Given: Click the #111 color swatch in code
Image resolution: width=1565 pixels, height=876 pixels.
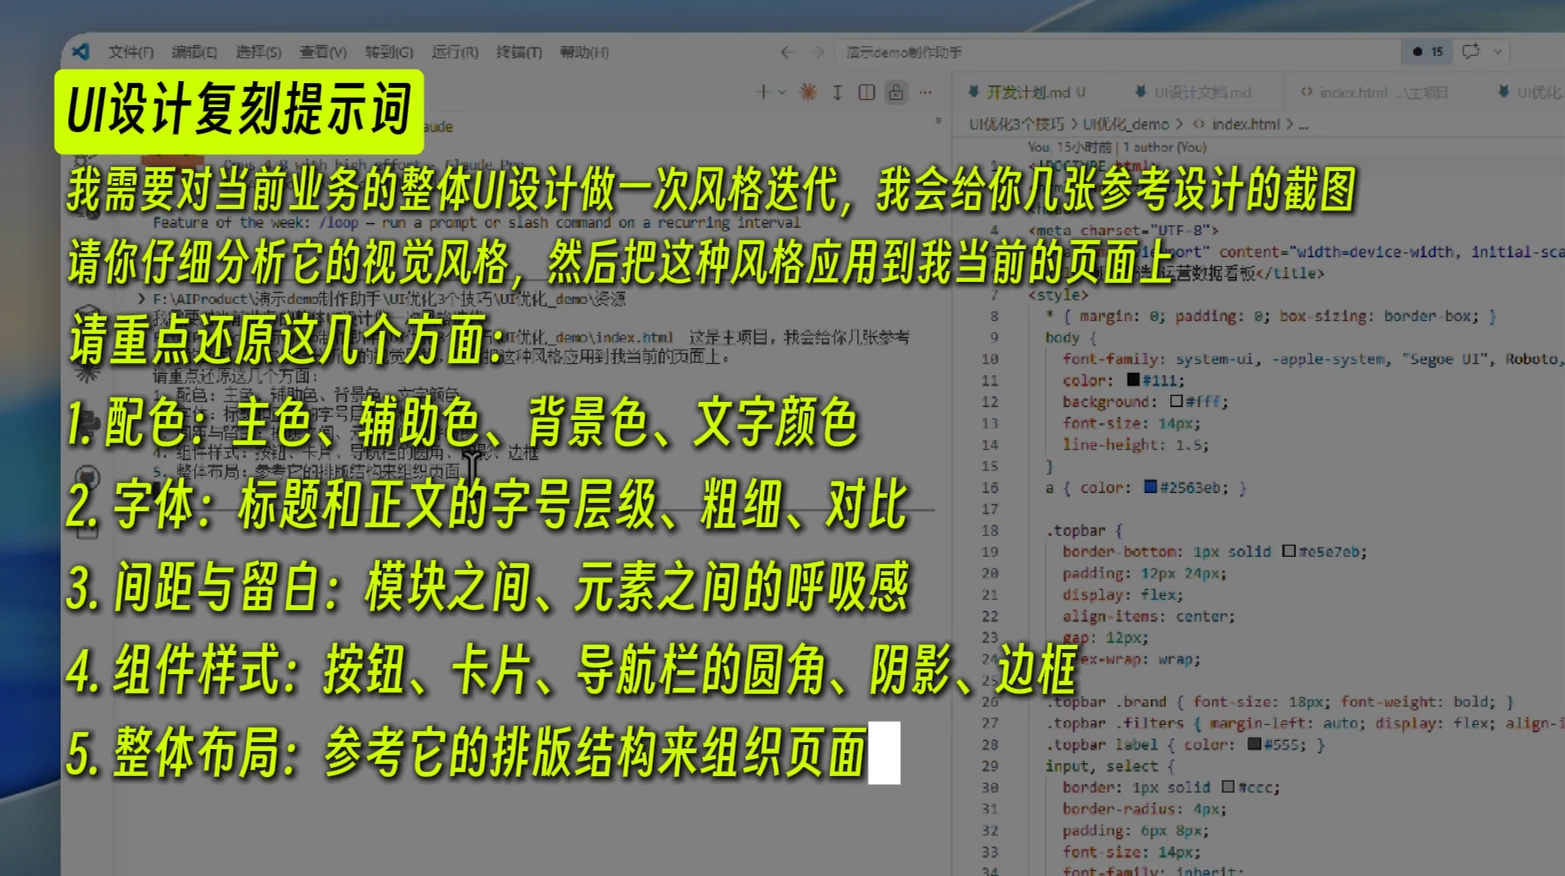Looking at the screenshot, I should click(x=1133, y=380).
